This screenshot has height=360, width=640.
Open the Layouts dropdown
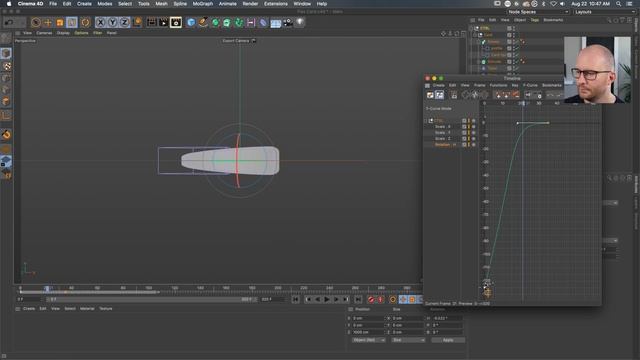(604, 12)
